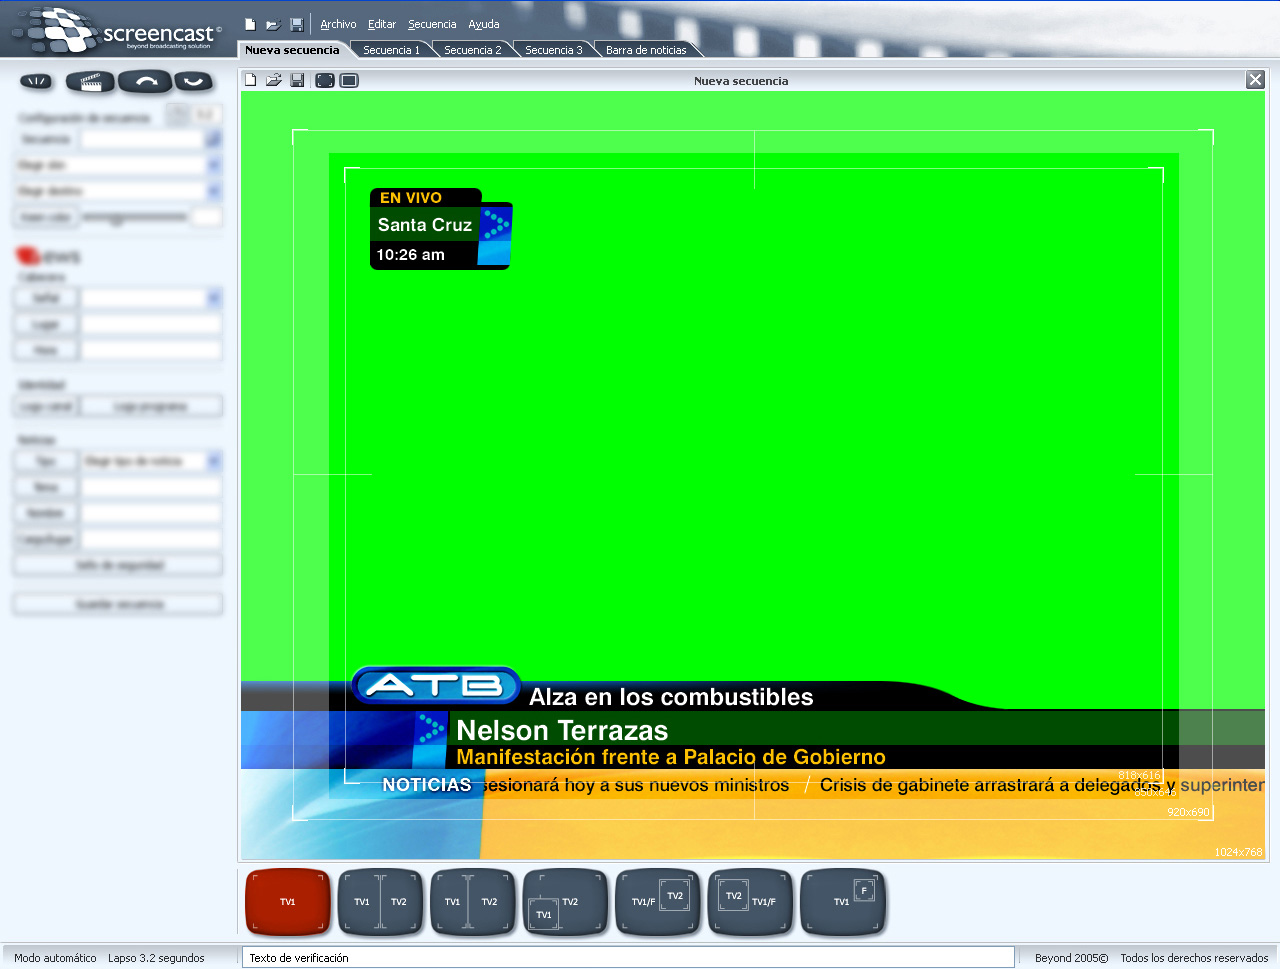Expand the news type dropdown in Noticias

213,461
